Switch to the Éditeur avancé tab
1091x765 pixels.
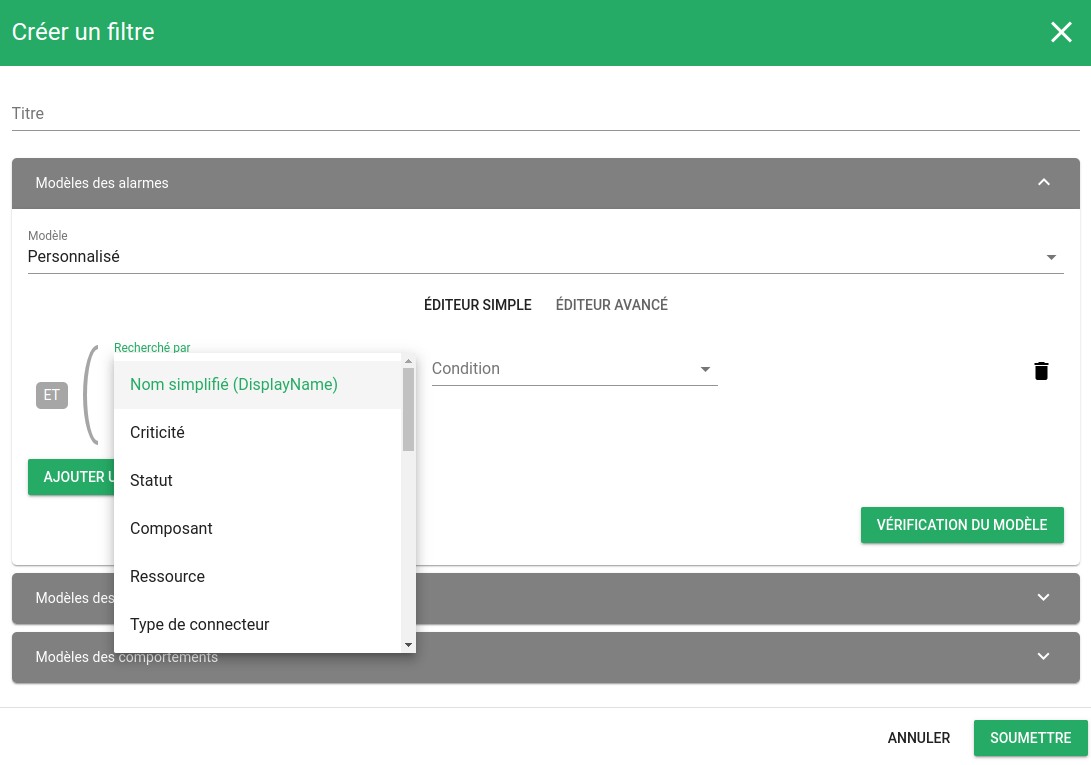pyautogui.click(x=611, y=305)
